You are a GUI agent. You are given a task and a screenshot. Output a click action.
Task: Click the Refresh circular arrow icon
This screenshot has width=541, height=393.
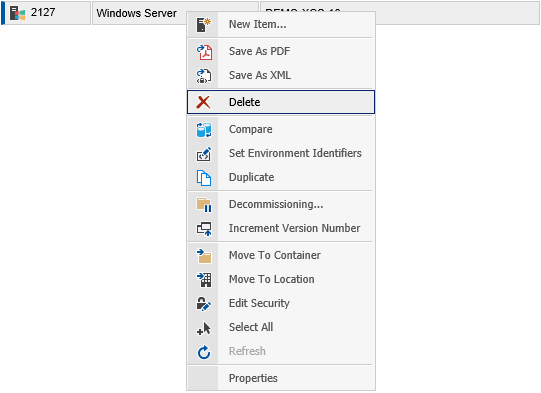pyautogui.click(x=204, y=352)
